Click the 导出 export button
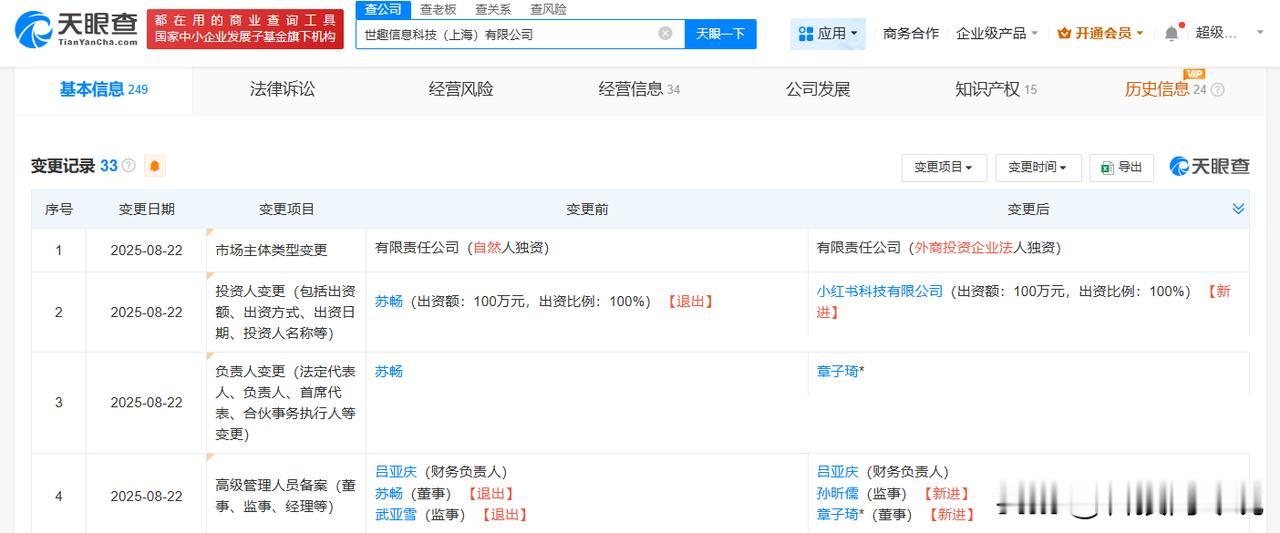 (x=1121, y=167)
